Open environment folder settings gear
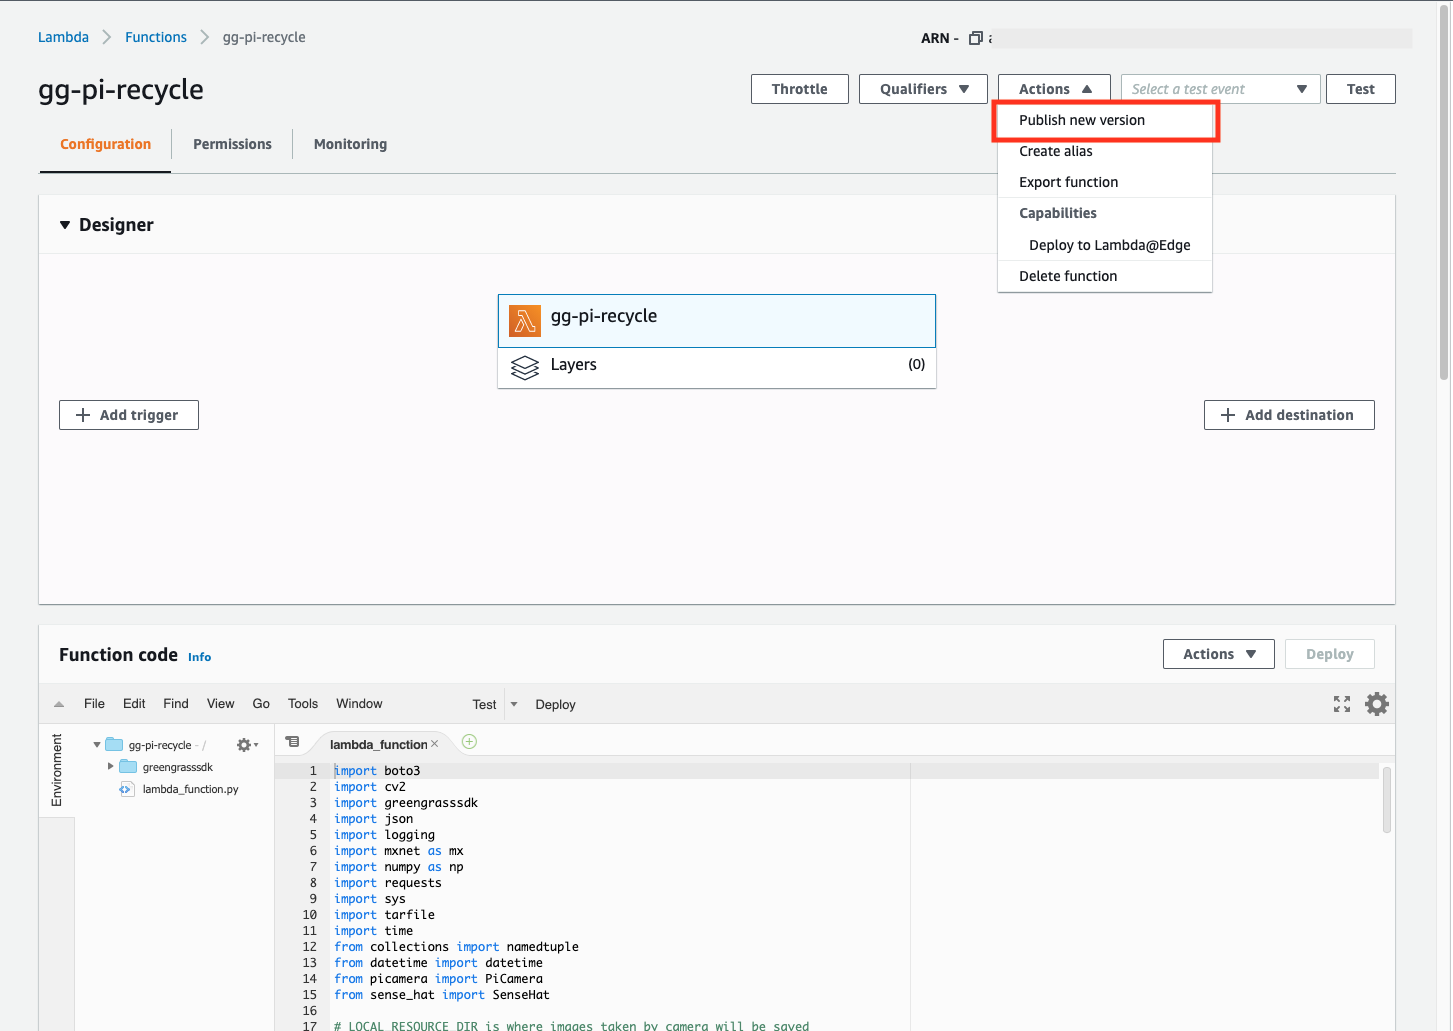The width and height of the screenshot is (1453, 1031). tap(246, 745)
